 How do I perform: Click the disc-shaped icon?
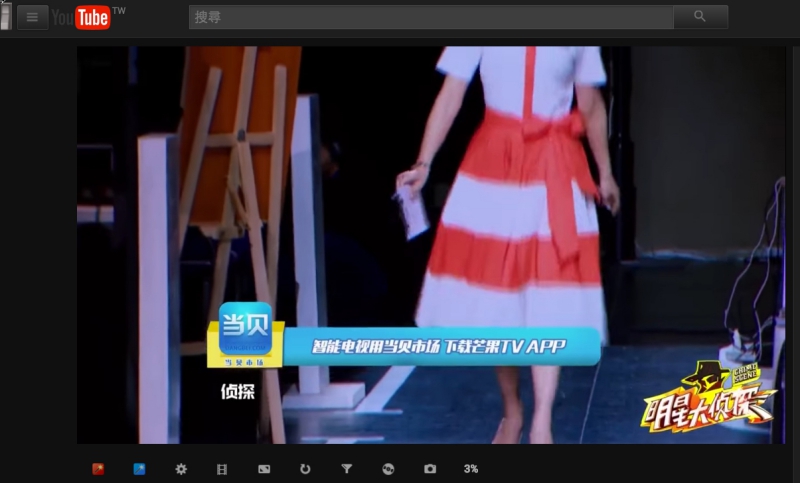(x=388, y=469)
